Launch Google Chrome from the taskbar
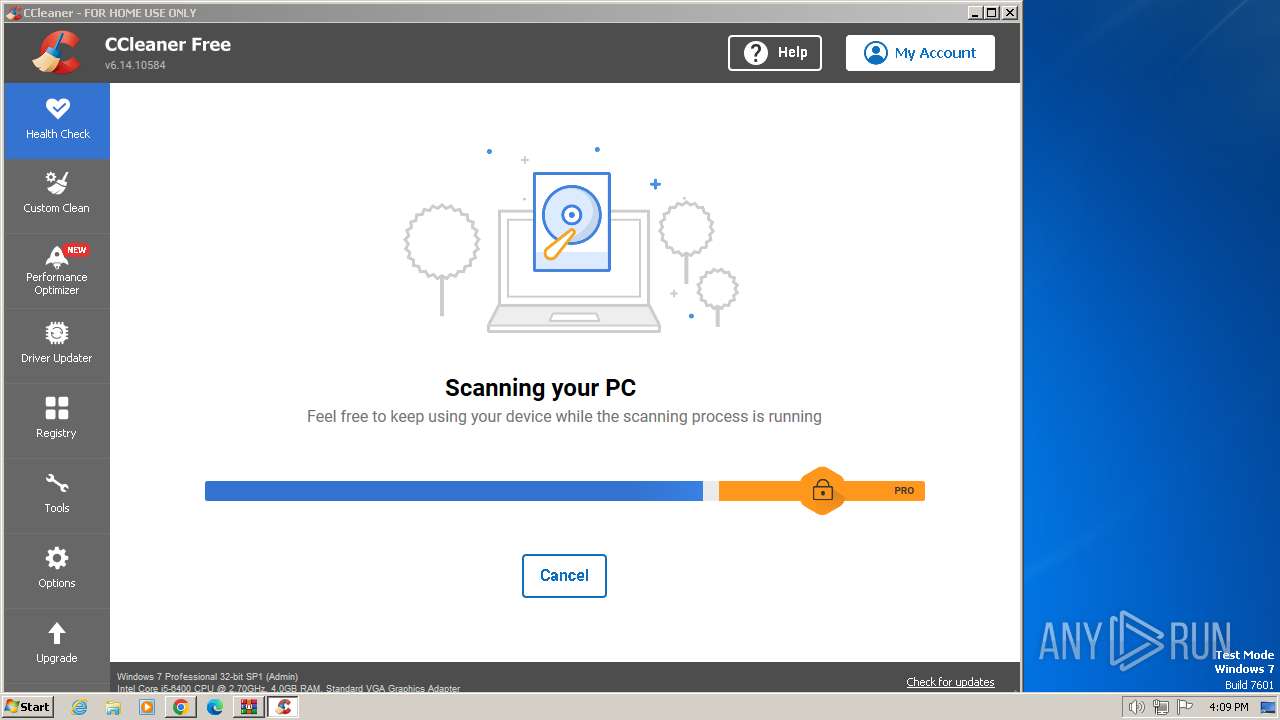The height and width of the screenshot is (720, 1280). click(x=181, y=707)
